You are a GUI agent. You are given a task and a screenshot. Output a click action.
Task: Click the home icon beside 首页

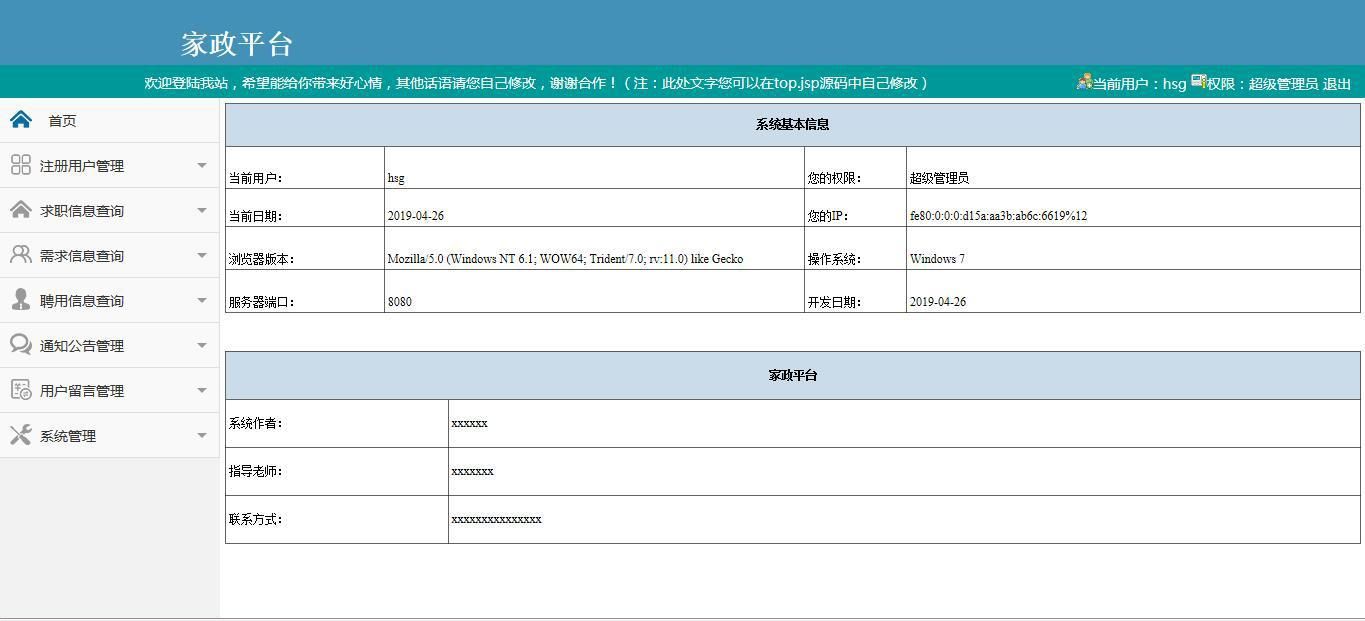pyautogui.click(x=21, y=120)
